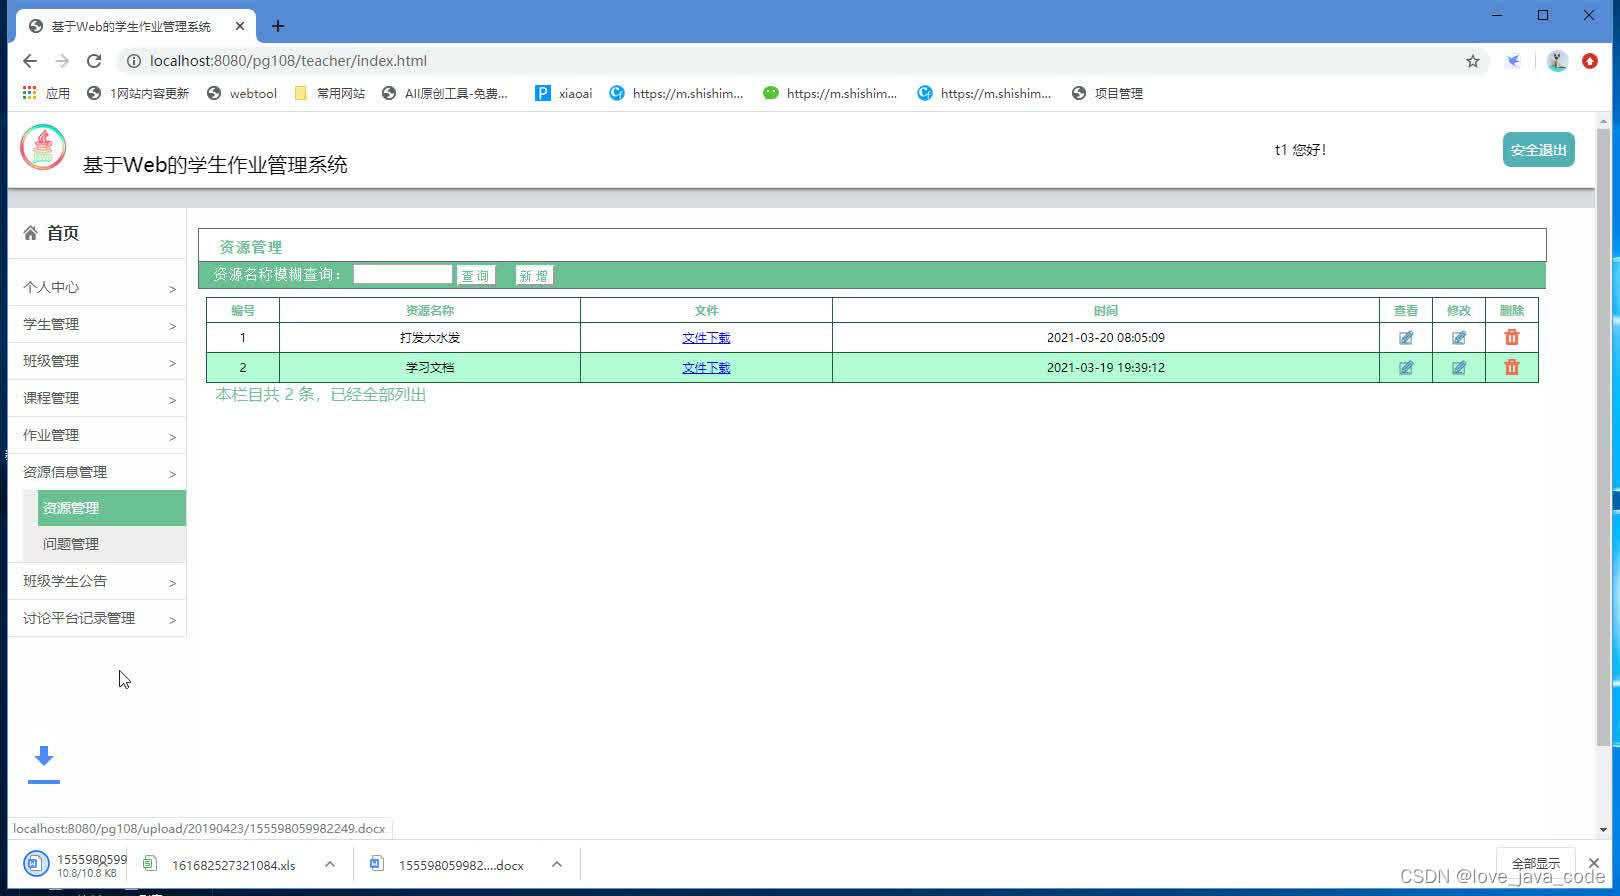Click view icon for row 打发大水发

(x=1405, y=338)
